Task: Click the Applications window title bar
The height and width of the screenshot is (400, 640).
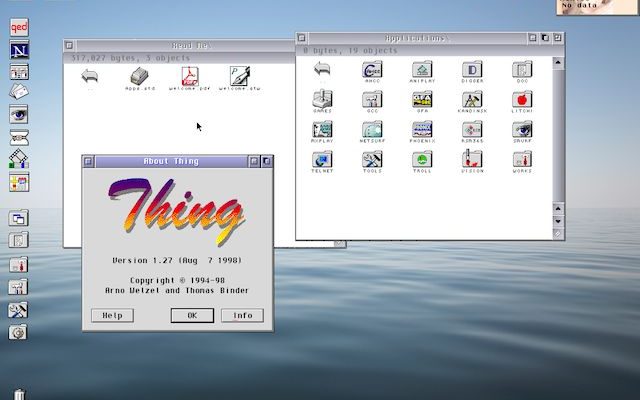Action: pyautogui.click(x=418, y=38)
